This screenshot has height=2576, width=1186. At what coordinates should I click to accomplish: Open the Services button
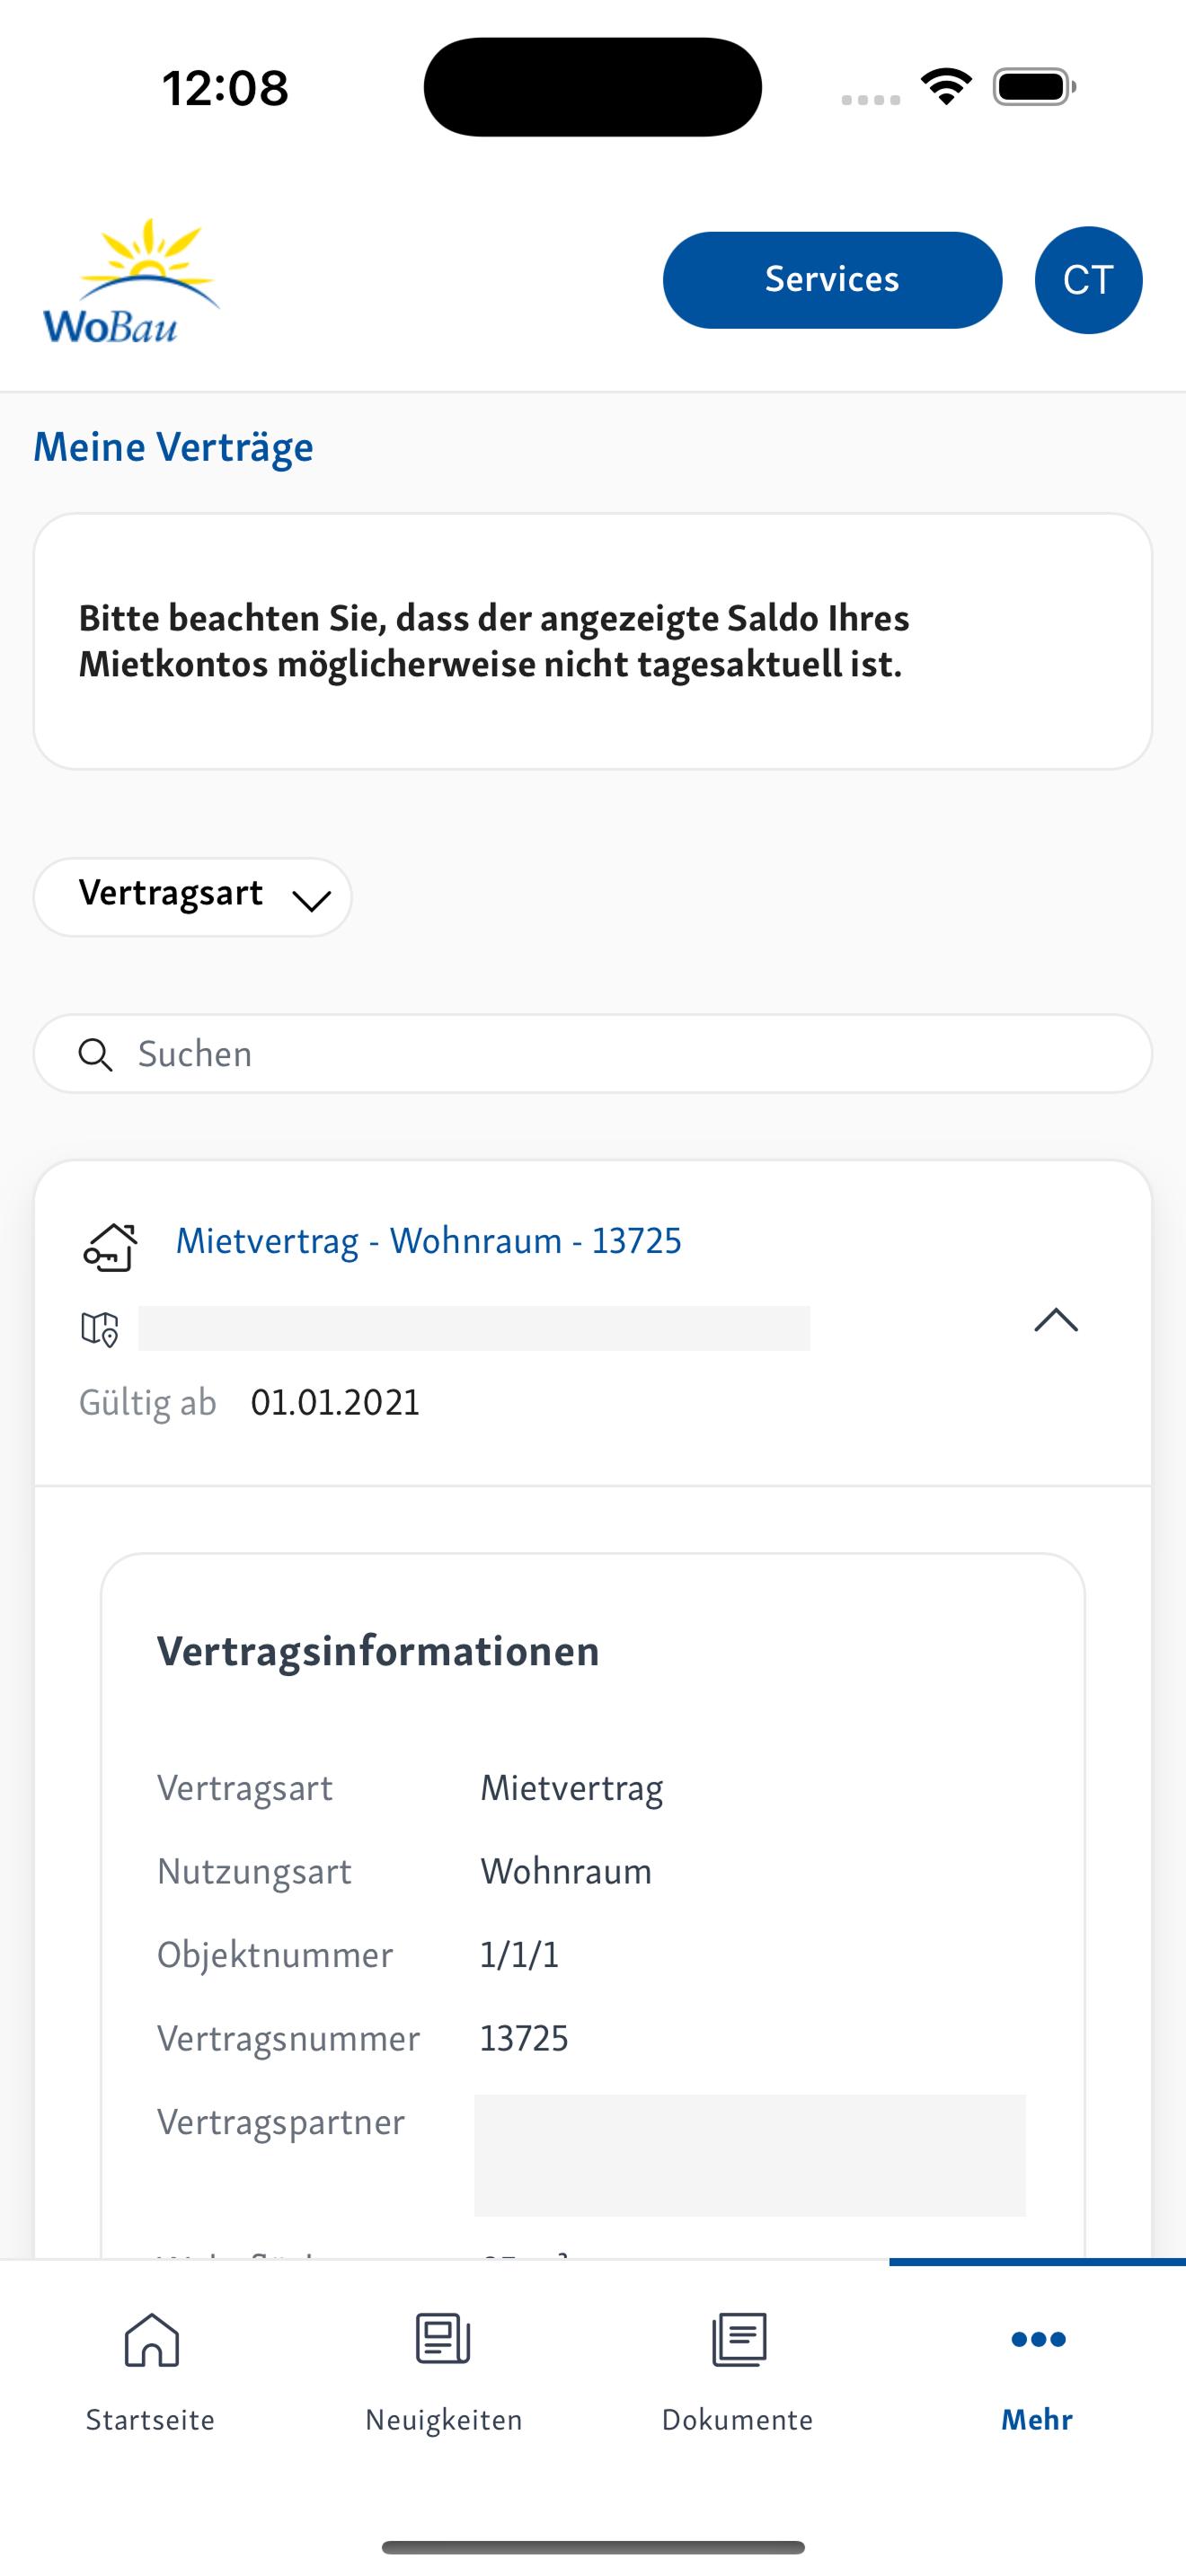832,280
